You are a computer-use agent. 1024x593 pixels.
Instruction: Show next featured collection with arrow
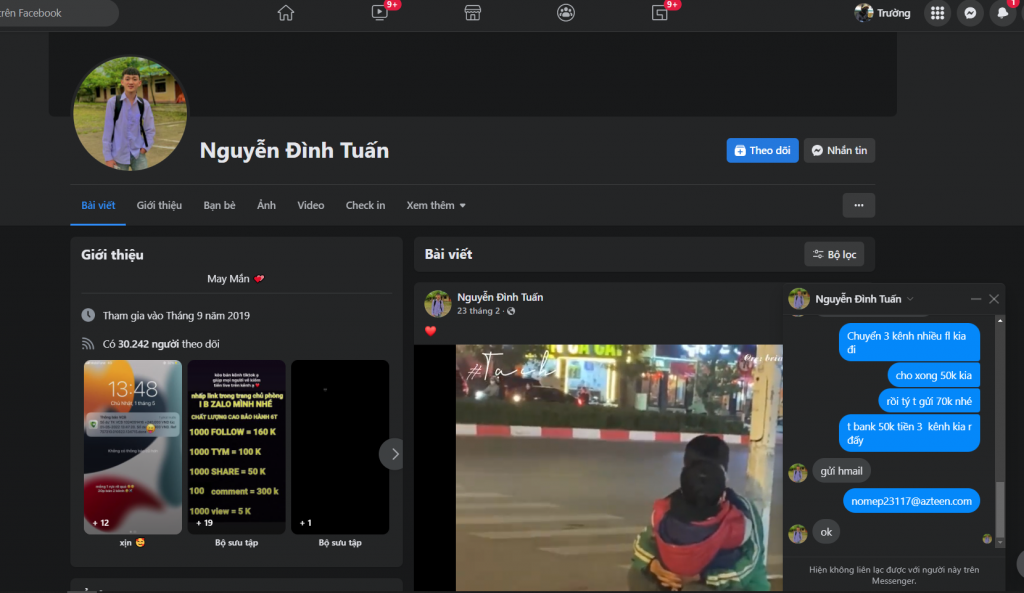[x=394, y=454]
